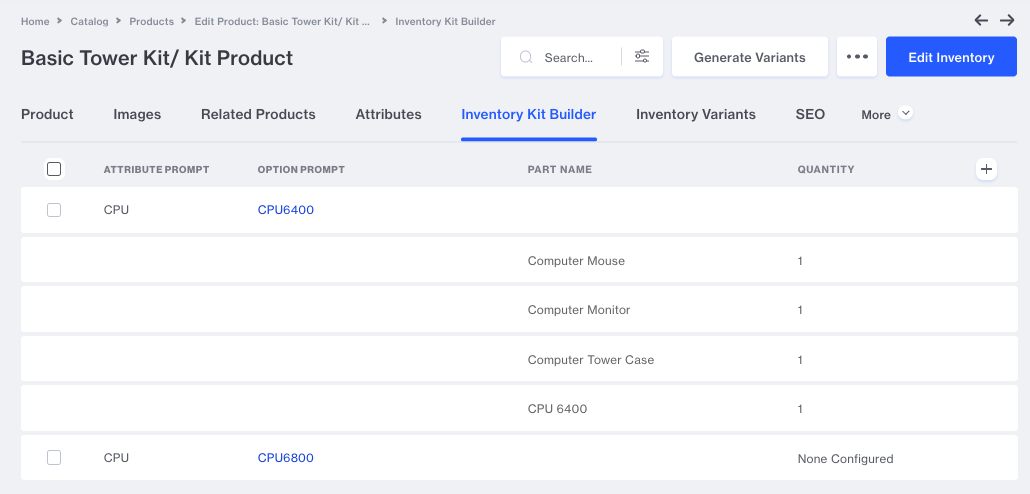Open the three-dots more actions menu
The height and width of the screenshot is (494, 1030).
[x=857, y=56]
